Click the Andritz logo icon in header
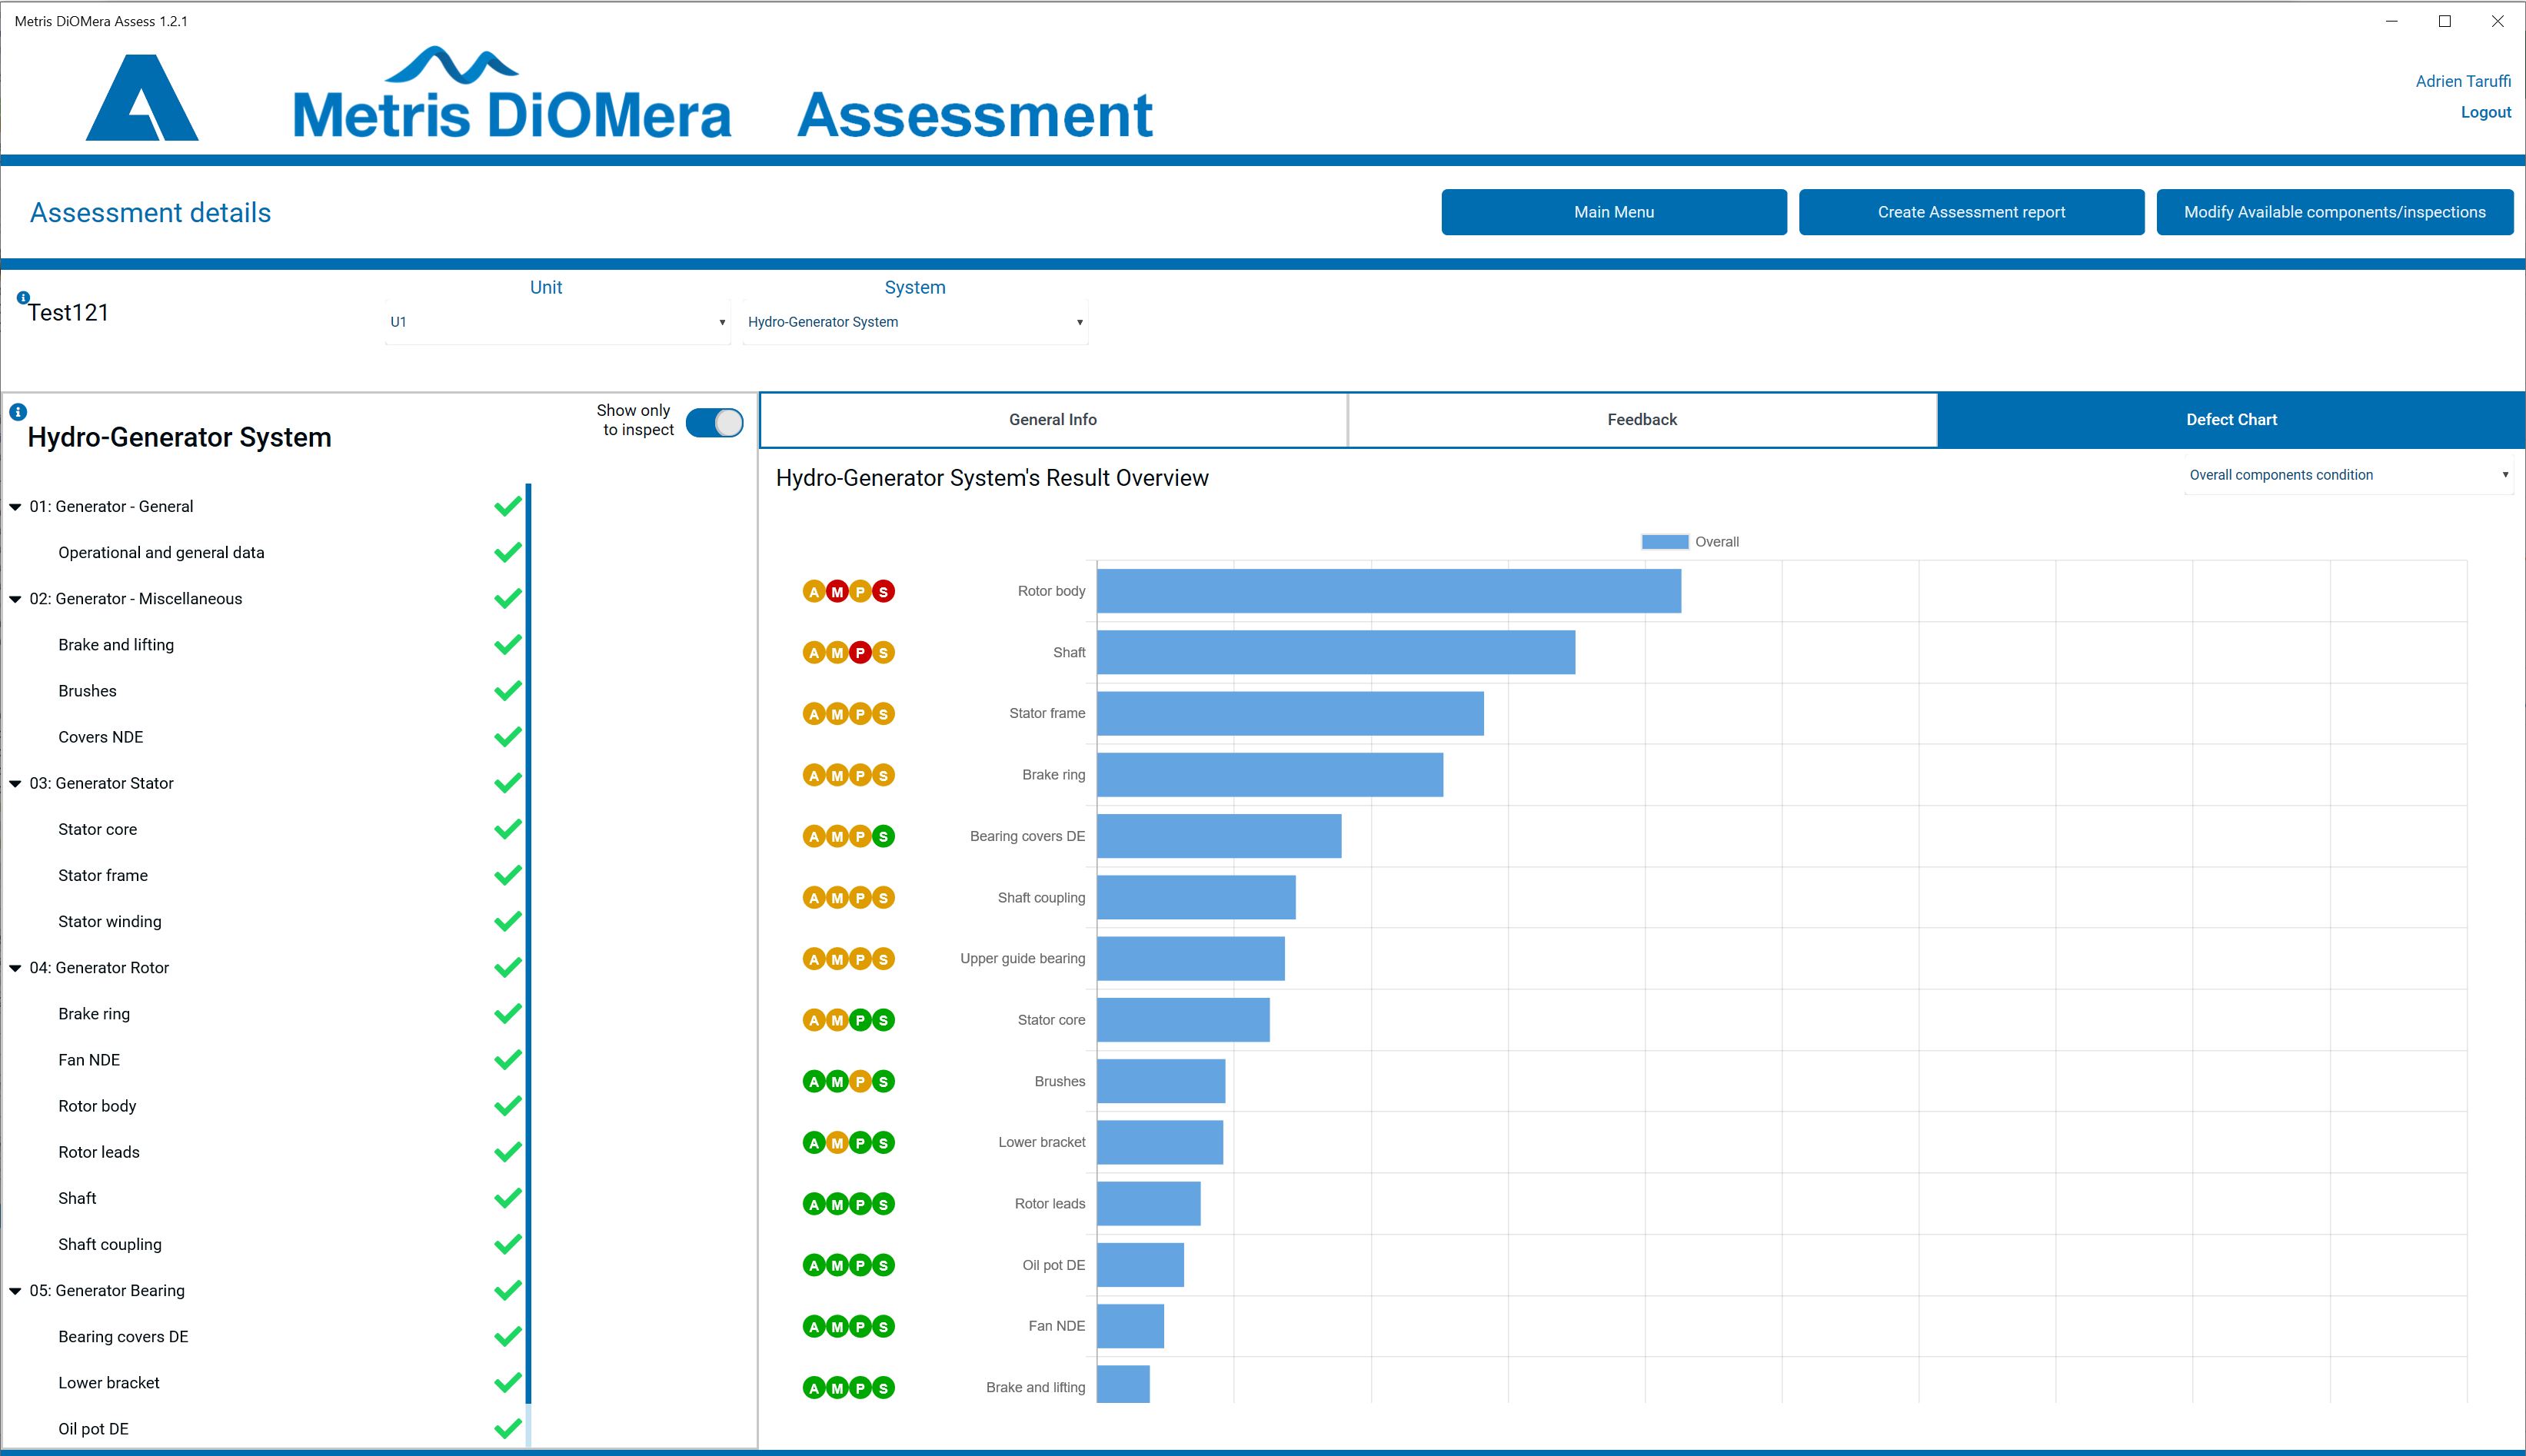The height and width of the screenshot is (1456, 2526). point(142,97)
